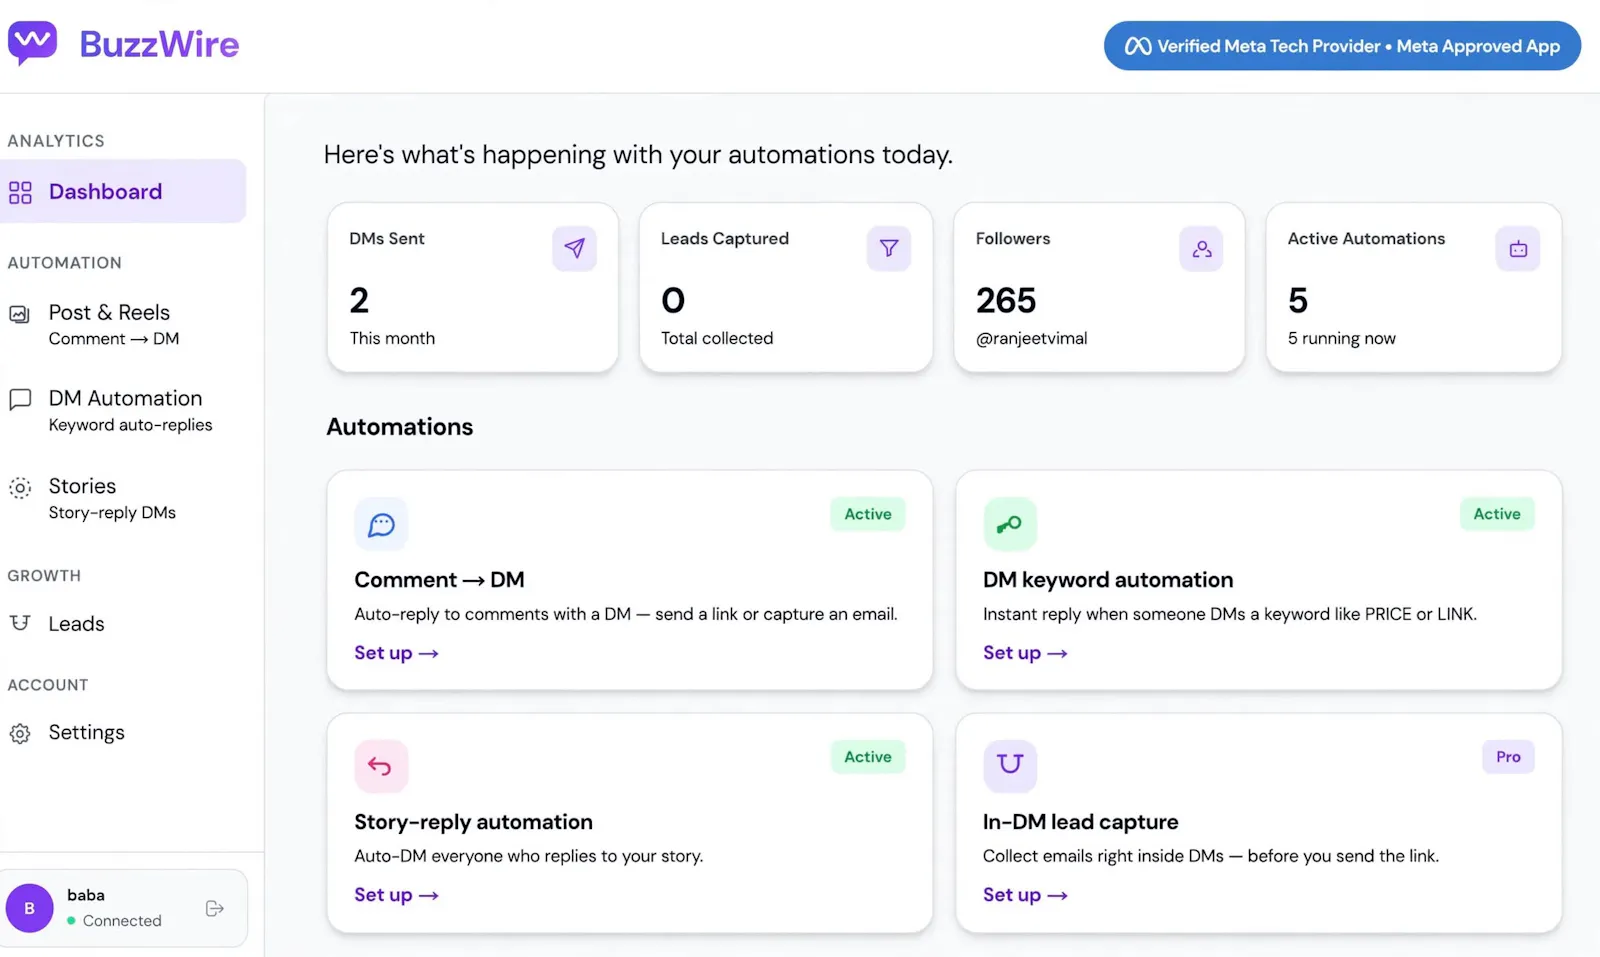Image resolution: width=1600 pixels, height=957 pixels.
Task: Click the Stories circle icon
Action: pos(20,488)
